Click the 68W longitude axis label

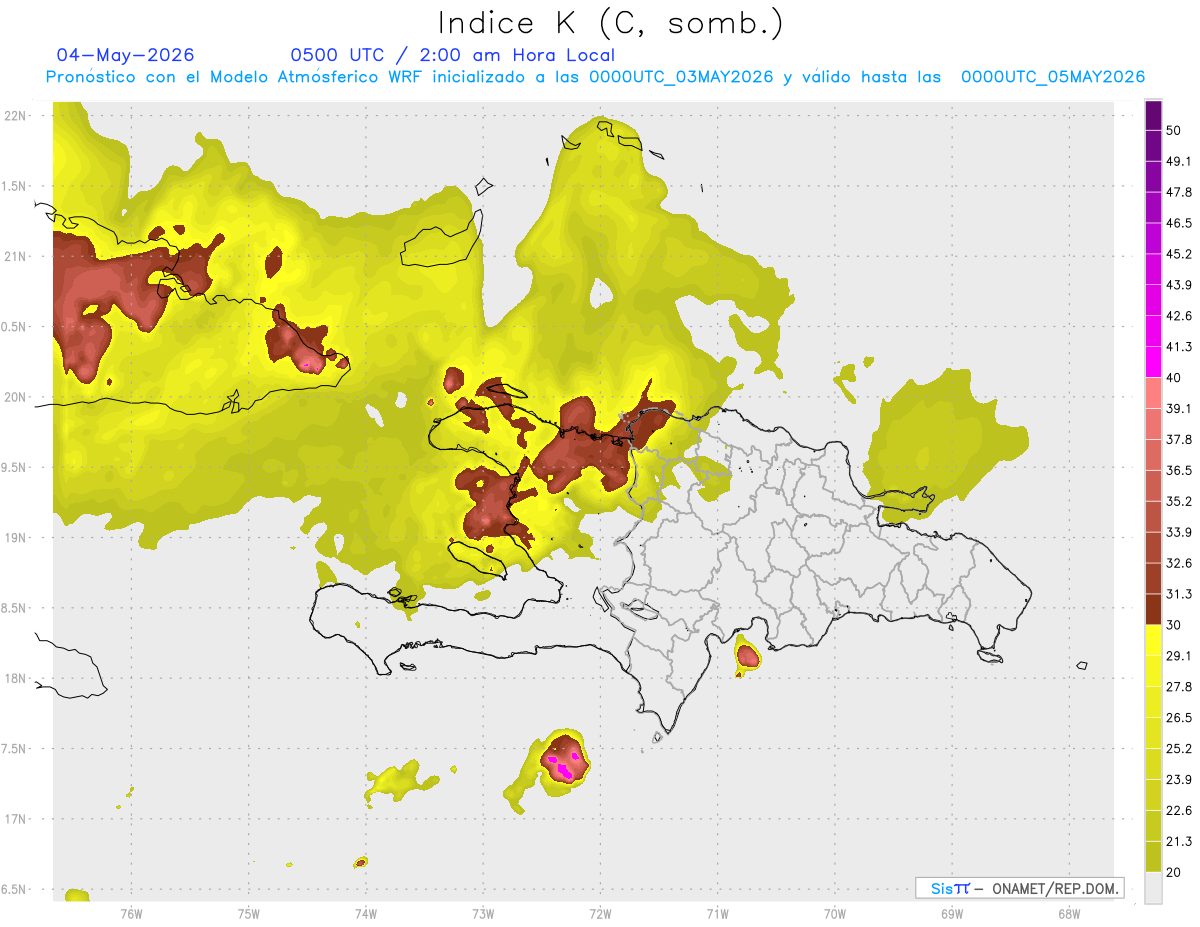(1069, 913)
